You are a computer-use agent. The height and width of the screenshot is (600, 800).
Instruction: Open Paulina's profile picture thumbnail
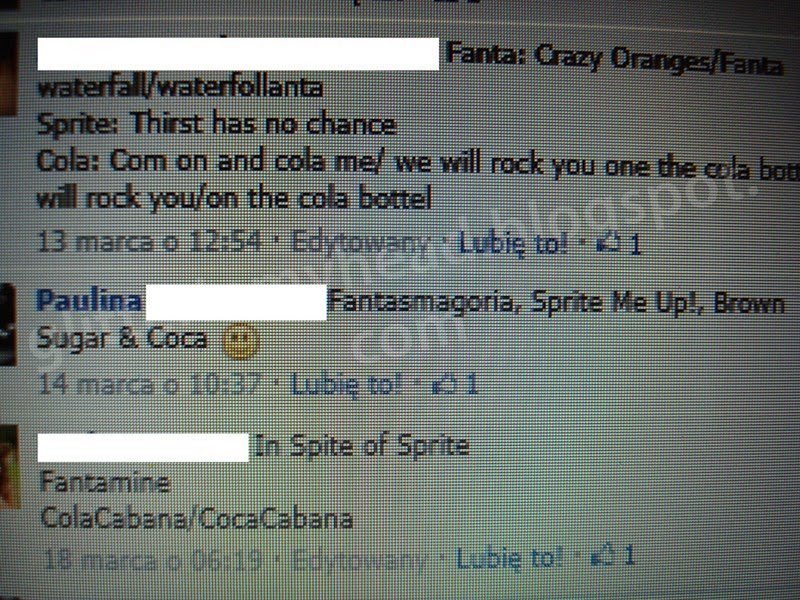[x=9, y=324]
